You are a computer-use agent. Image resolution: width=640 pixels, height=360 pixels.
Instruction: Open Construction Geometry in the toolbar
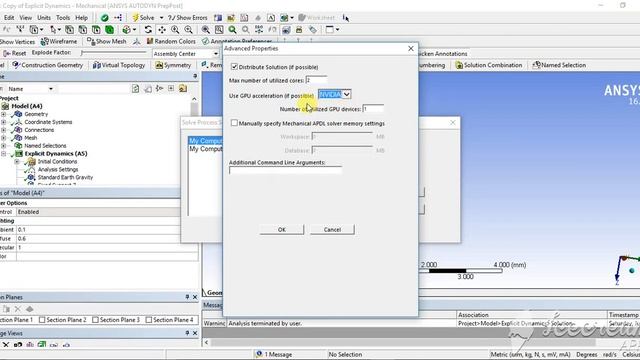point(47,65)
